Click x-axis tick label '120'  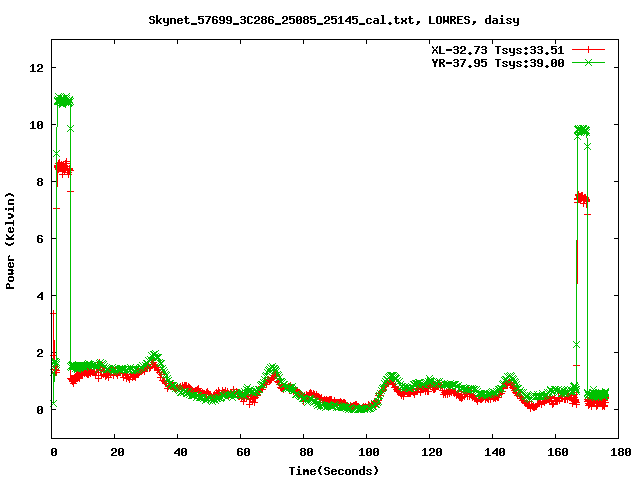tap(432, 452)
